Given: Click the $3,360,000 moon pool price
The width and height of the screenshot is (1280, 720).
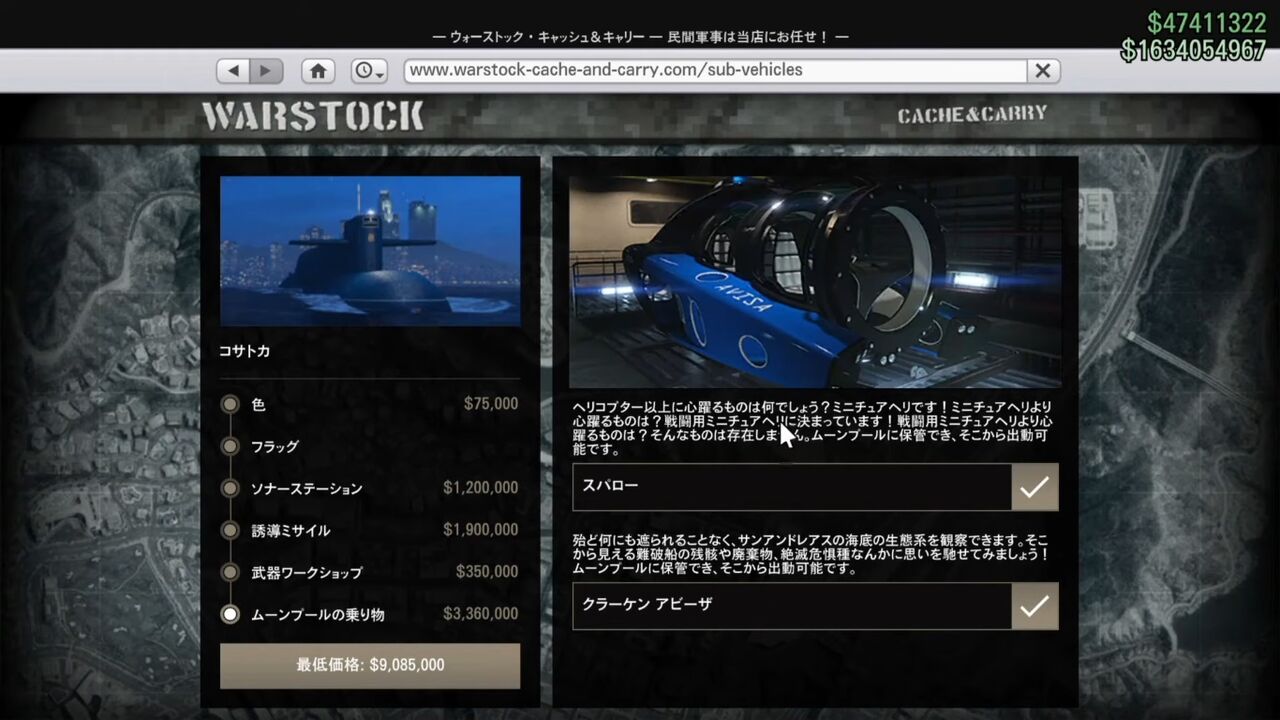Looking at the screenshot, I should tap(481, 614).
